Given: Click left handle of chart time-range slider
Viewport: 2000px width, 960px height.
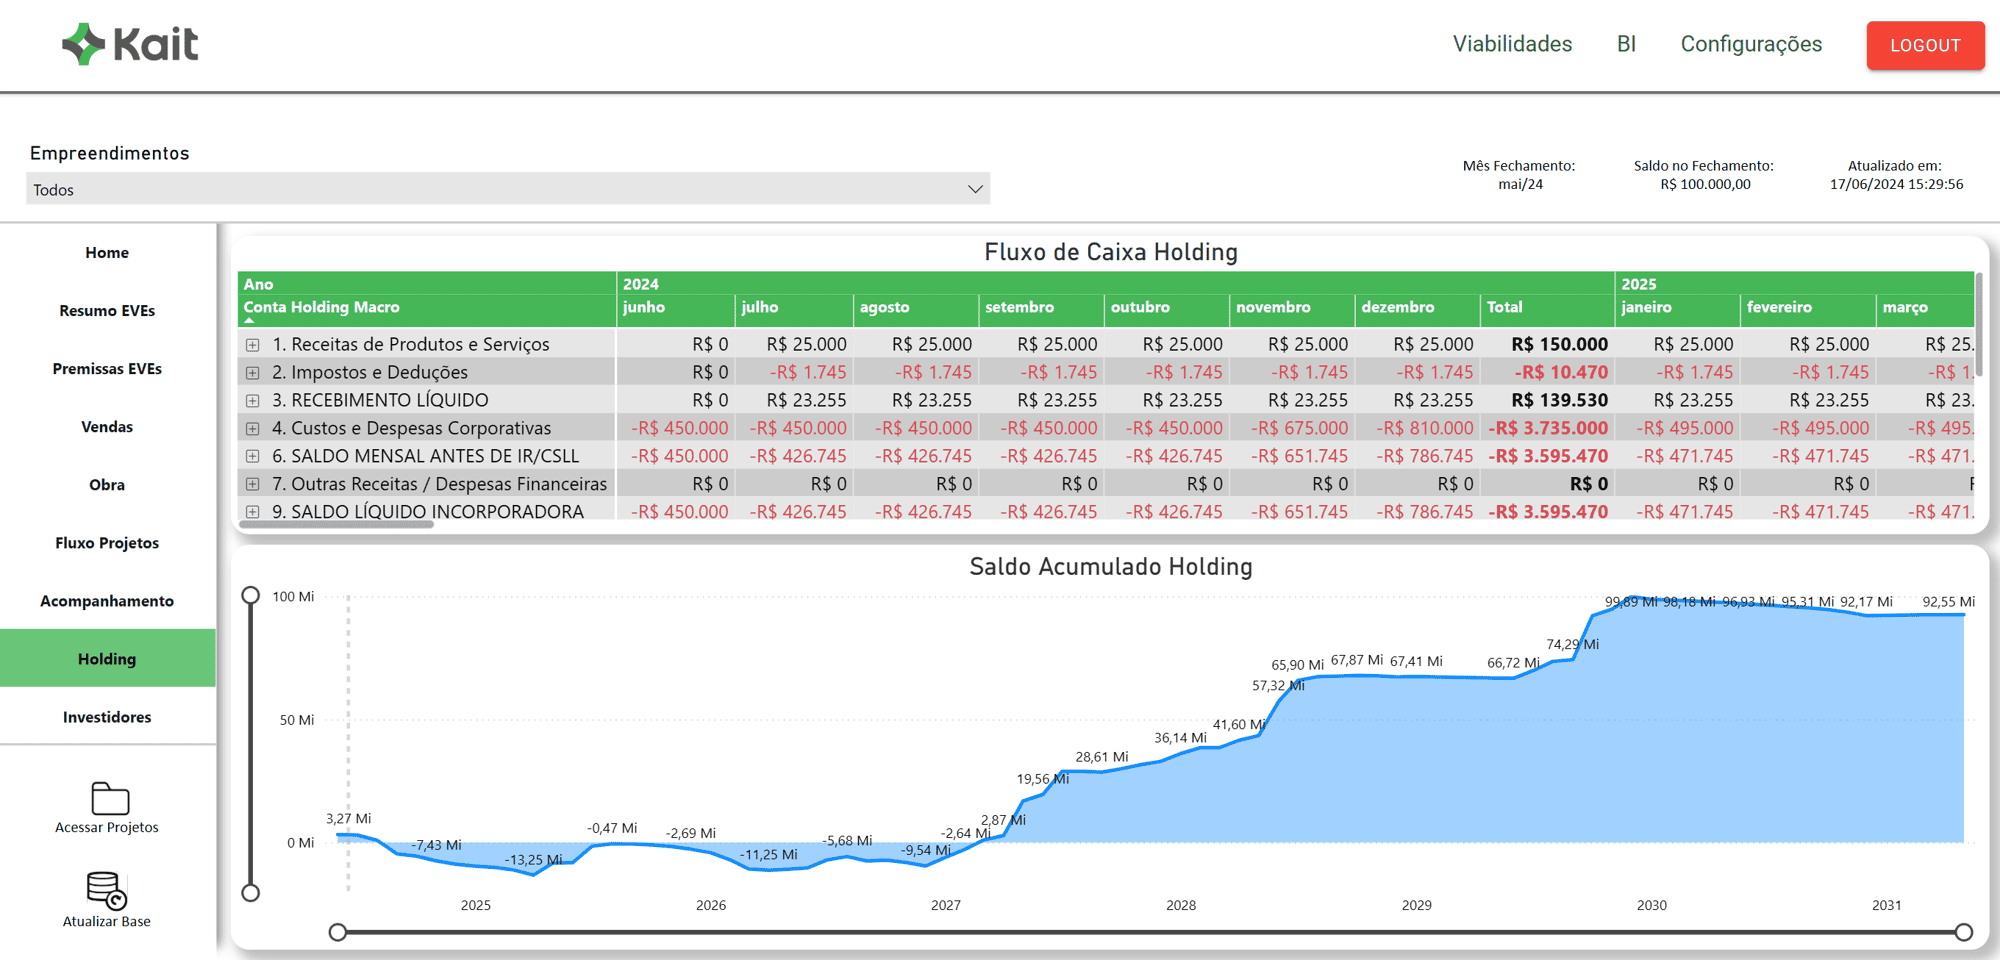Looking at the screenshot, I should pyautogui.click(x=338, y=932).
